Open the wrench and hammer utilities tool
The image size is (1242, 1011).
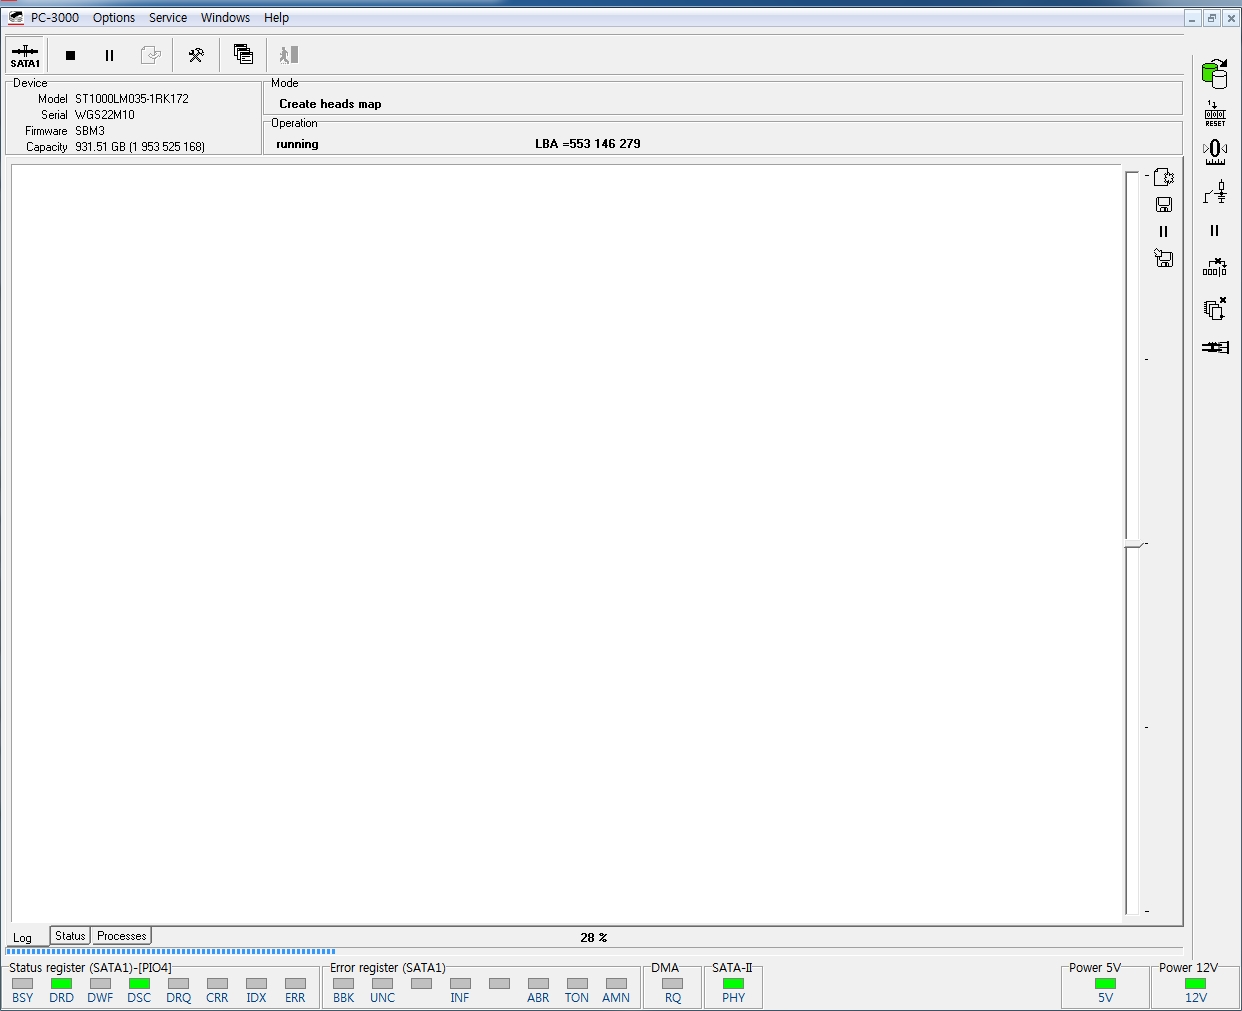pyautogui.click(x=196, y=55)
